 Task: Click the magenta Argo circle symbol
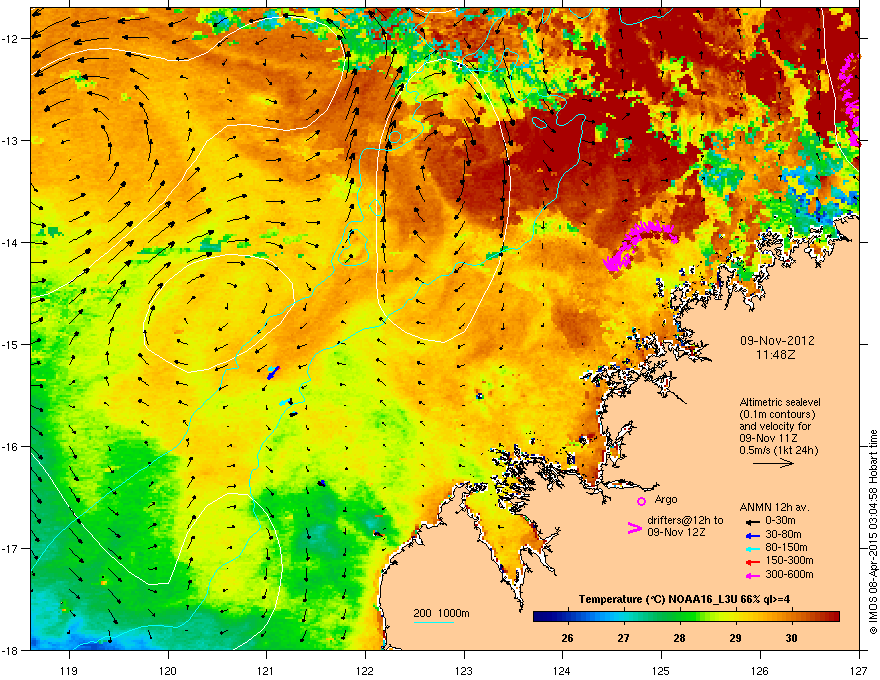[641, 501]
